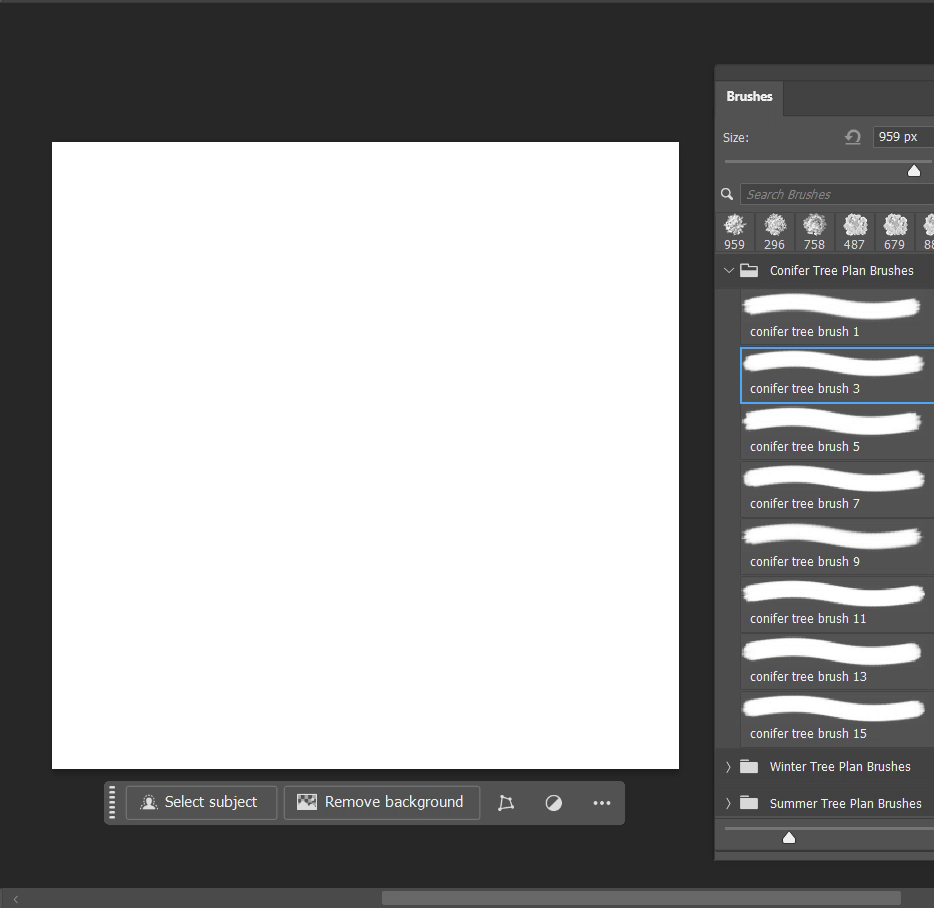
Task: Click the transform selection icon in contextual bar
Action: pyautogui.click(x=506, y=803)
